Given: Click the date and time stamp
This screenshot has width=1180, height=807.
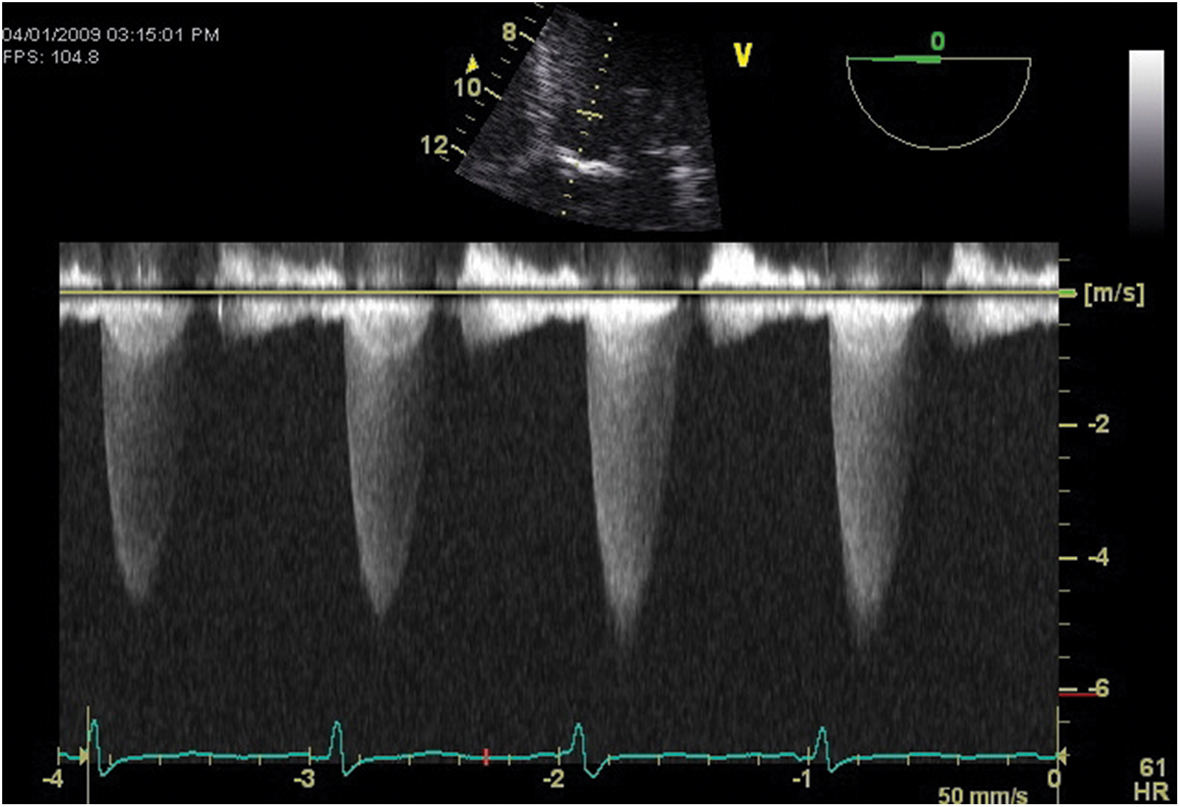Looking at the screenshot, I should [110, 35].
